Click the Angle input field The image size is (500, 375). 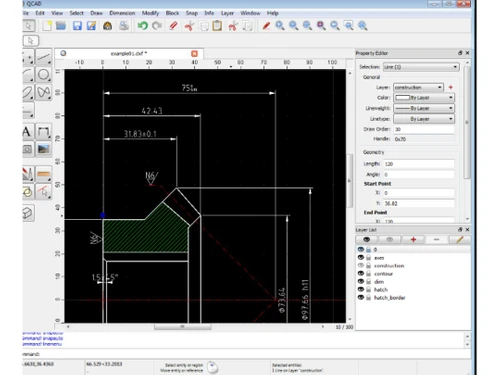pyautogui.click(x=419, y=174)
